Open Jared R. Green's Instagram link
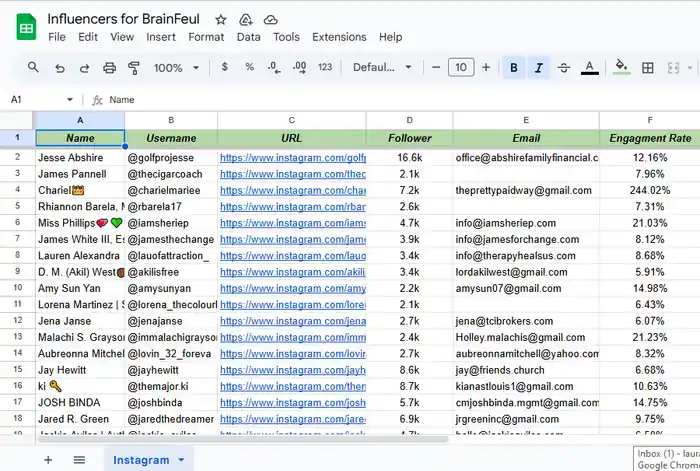Screen dimensions: 700x471 pyautogui.click(x=292, y=419)
